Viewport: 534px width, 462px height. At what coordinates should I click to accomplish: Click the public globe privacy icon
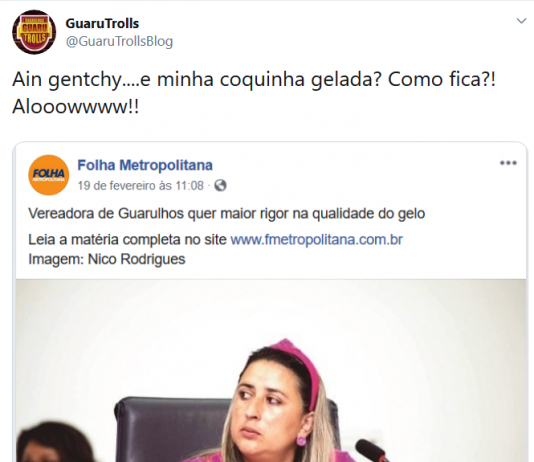pyautogui.click(x=220, y=186)
